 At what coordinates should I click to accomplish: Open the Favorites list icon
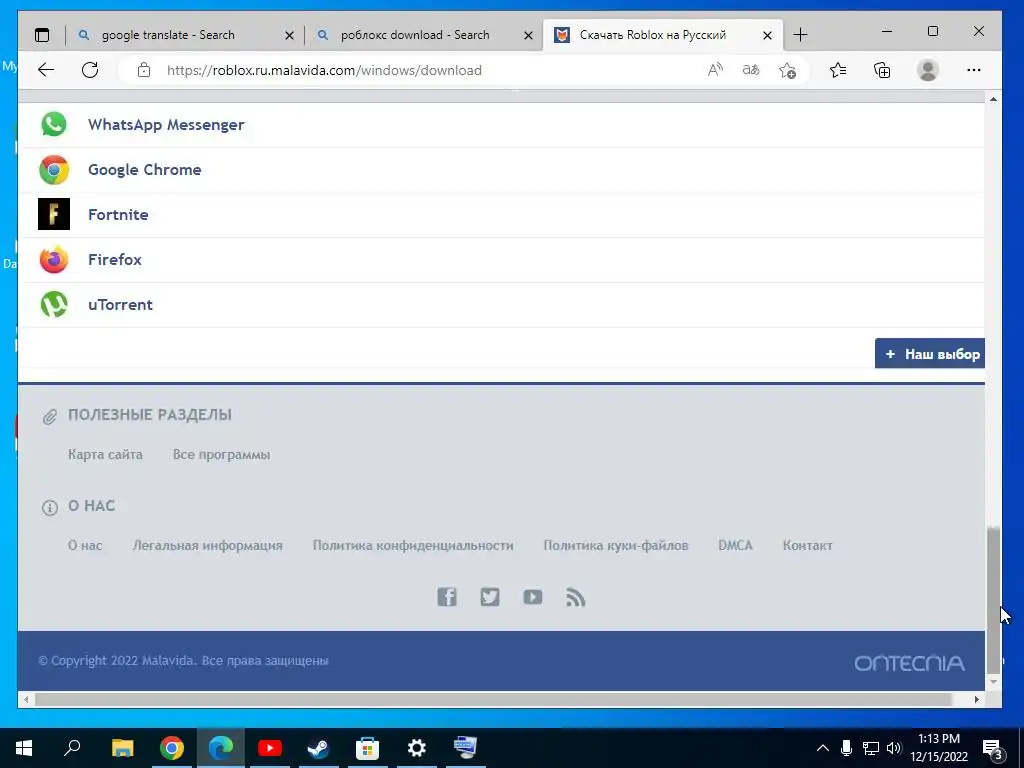point(838,70)
